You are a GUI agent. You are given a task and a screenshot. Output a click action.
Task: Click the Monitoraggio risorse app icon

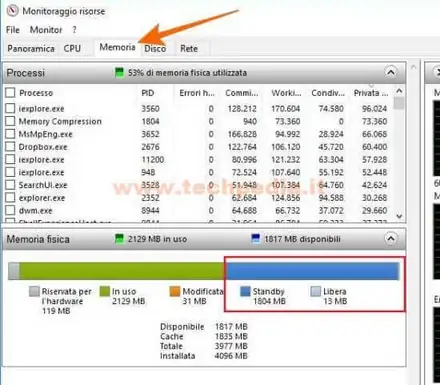[12, 11]
